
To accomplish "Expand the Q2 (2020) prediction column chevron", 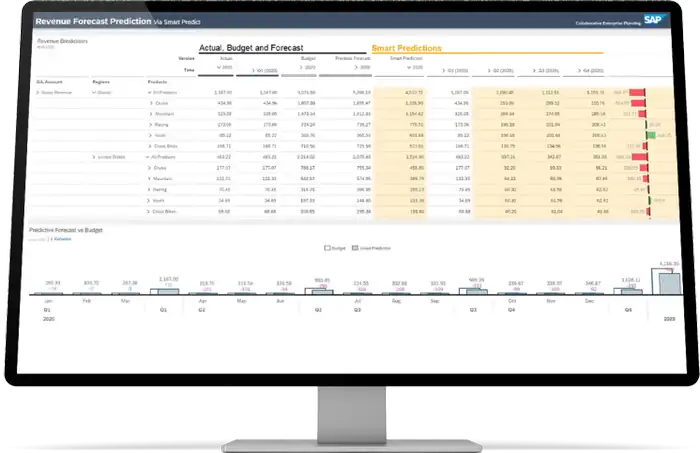I will [488, 70].
